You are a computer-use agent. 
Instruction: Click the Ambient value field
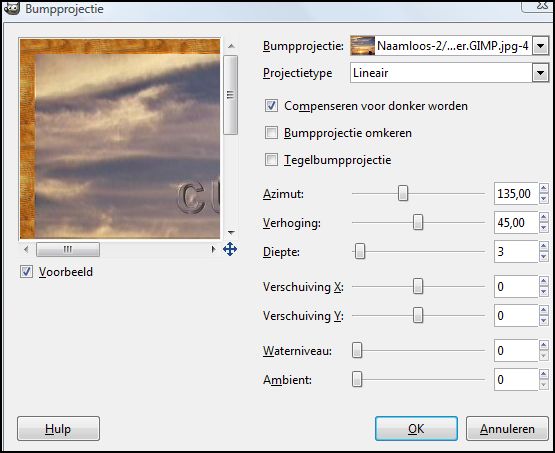516,379
